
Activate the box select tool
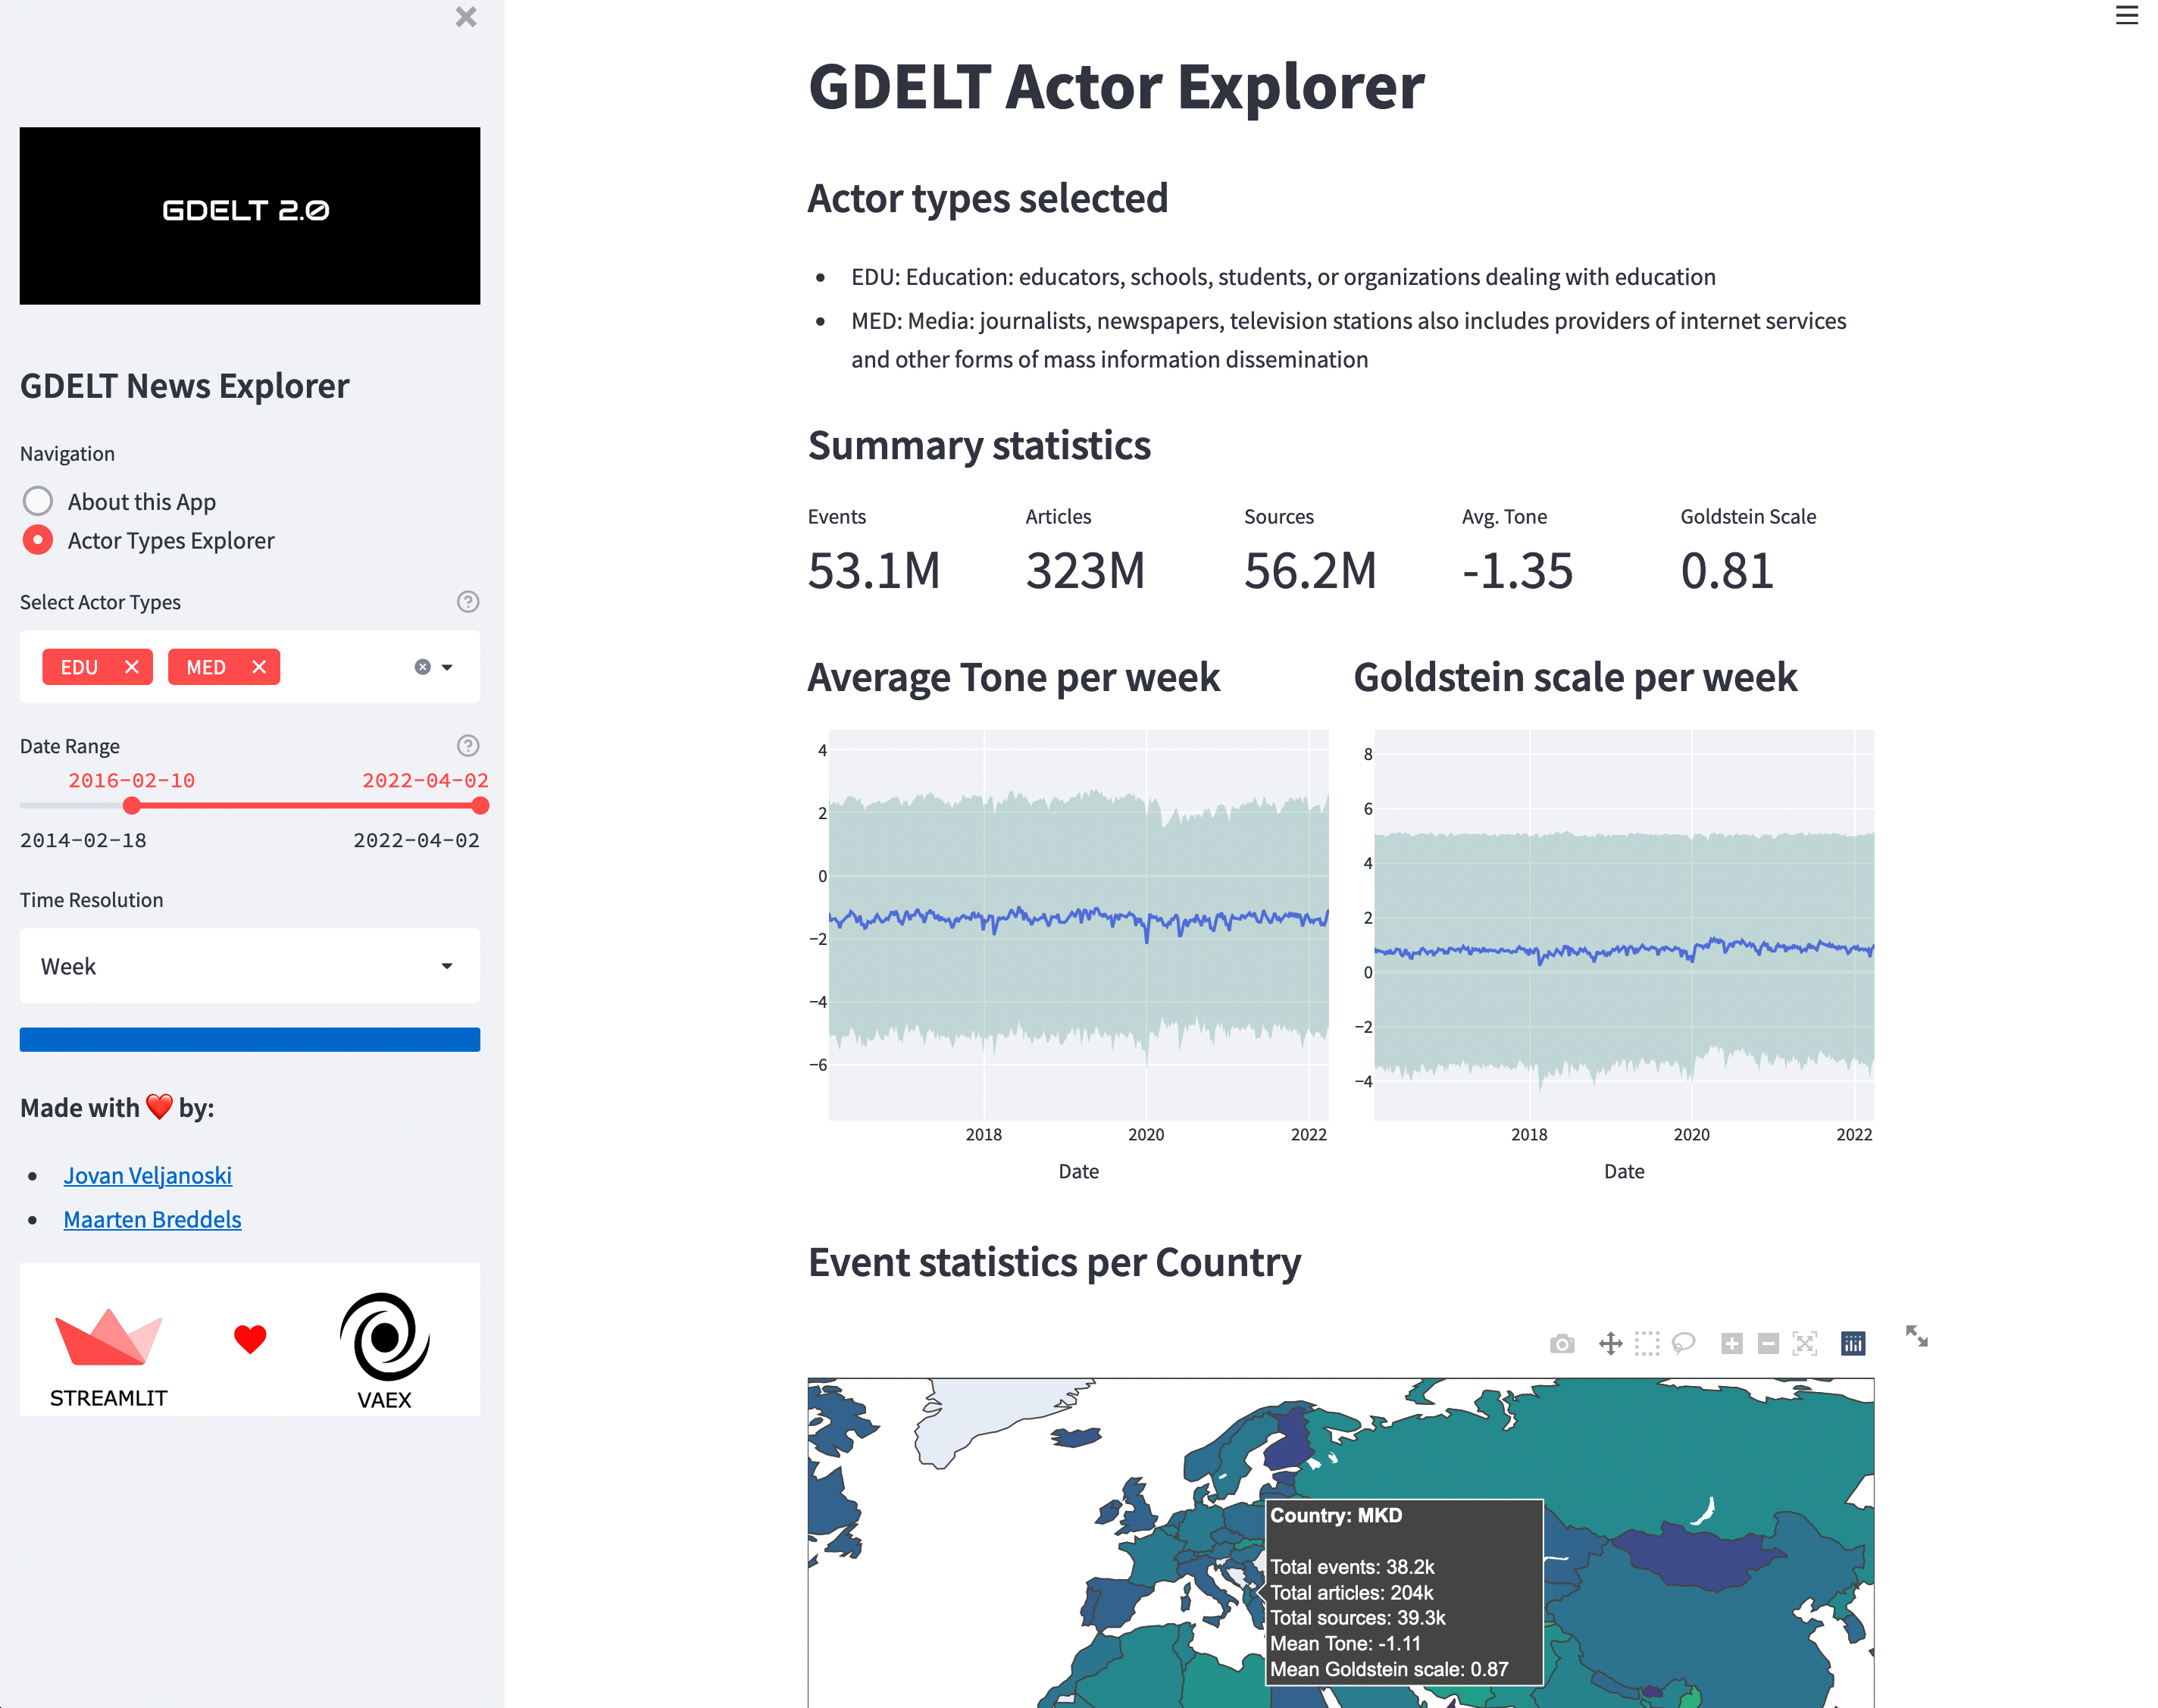1647,1344
